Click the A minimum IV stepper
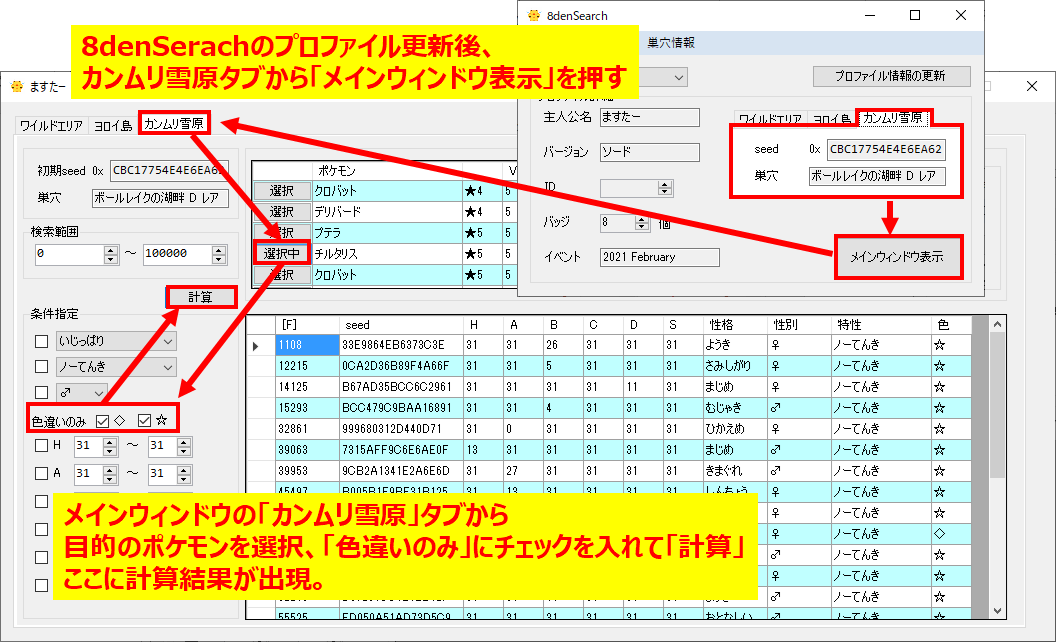This screenshot has height=642, width=1056. (x=110, y=474)
